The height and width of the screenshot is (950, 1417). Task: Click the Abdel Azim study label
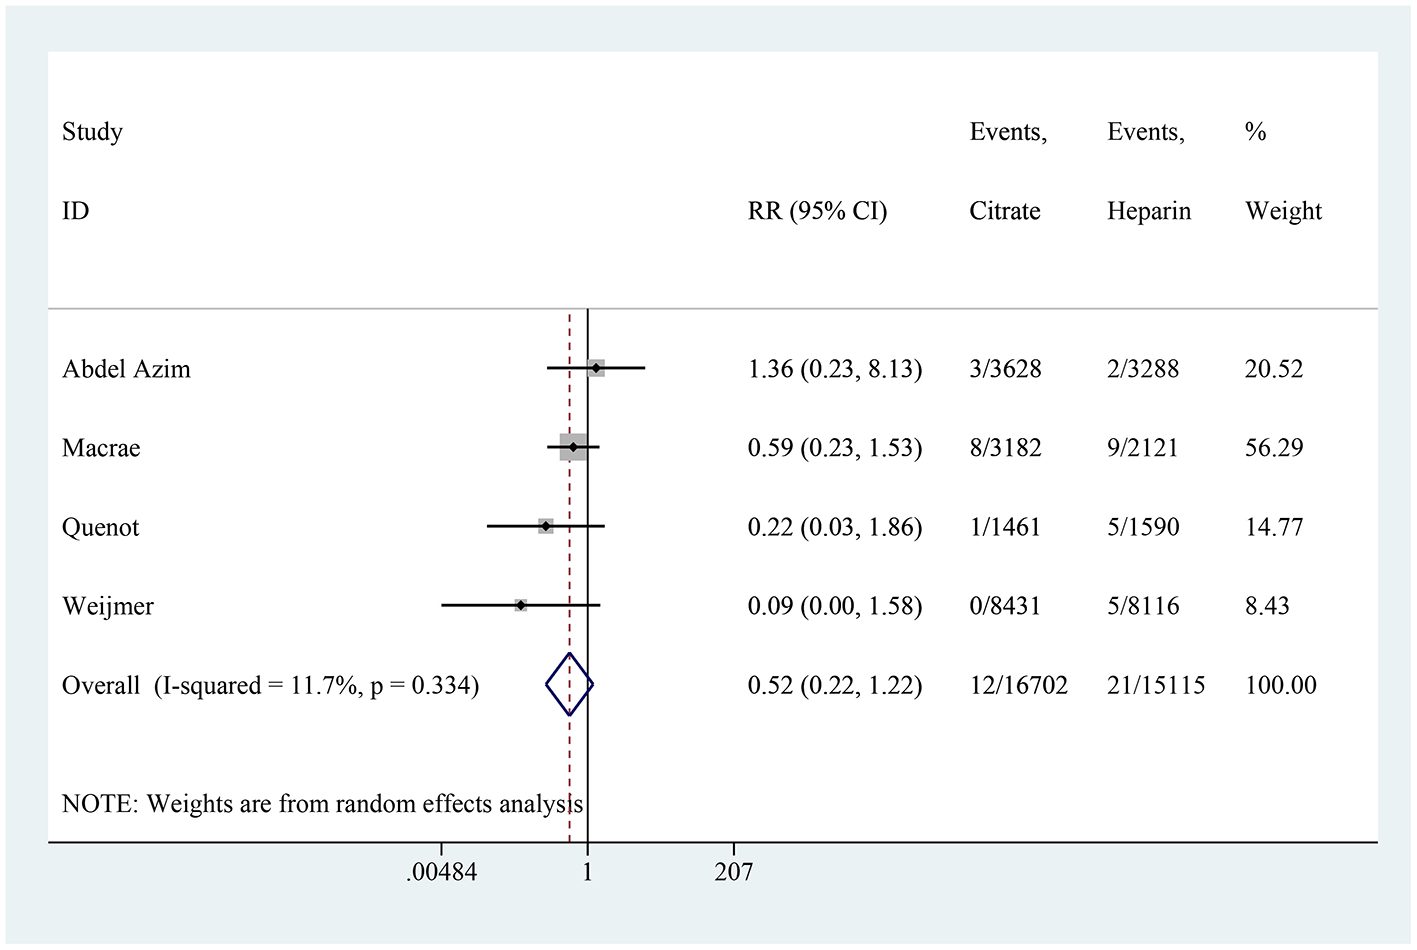(x=126, y=369)
